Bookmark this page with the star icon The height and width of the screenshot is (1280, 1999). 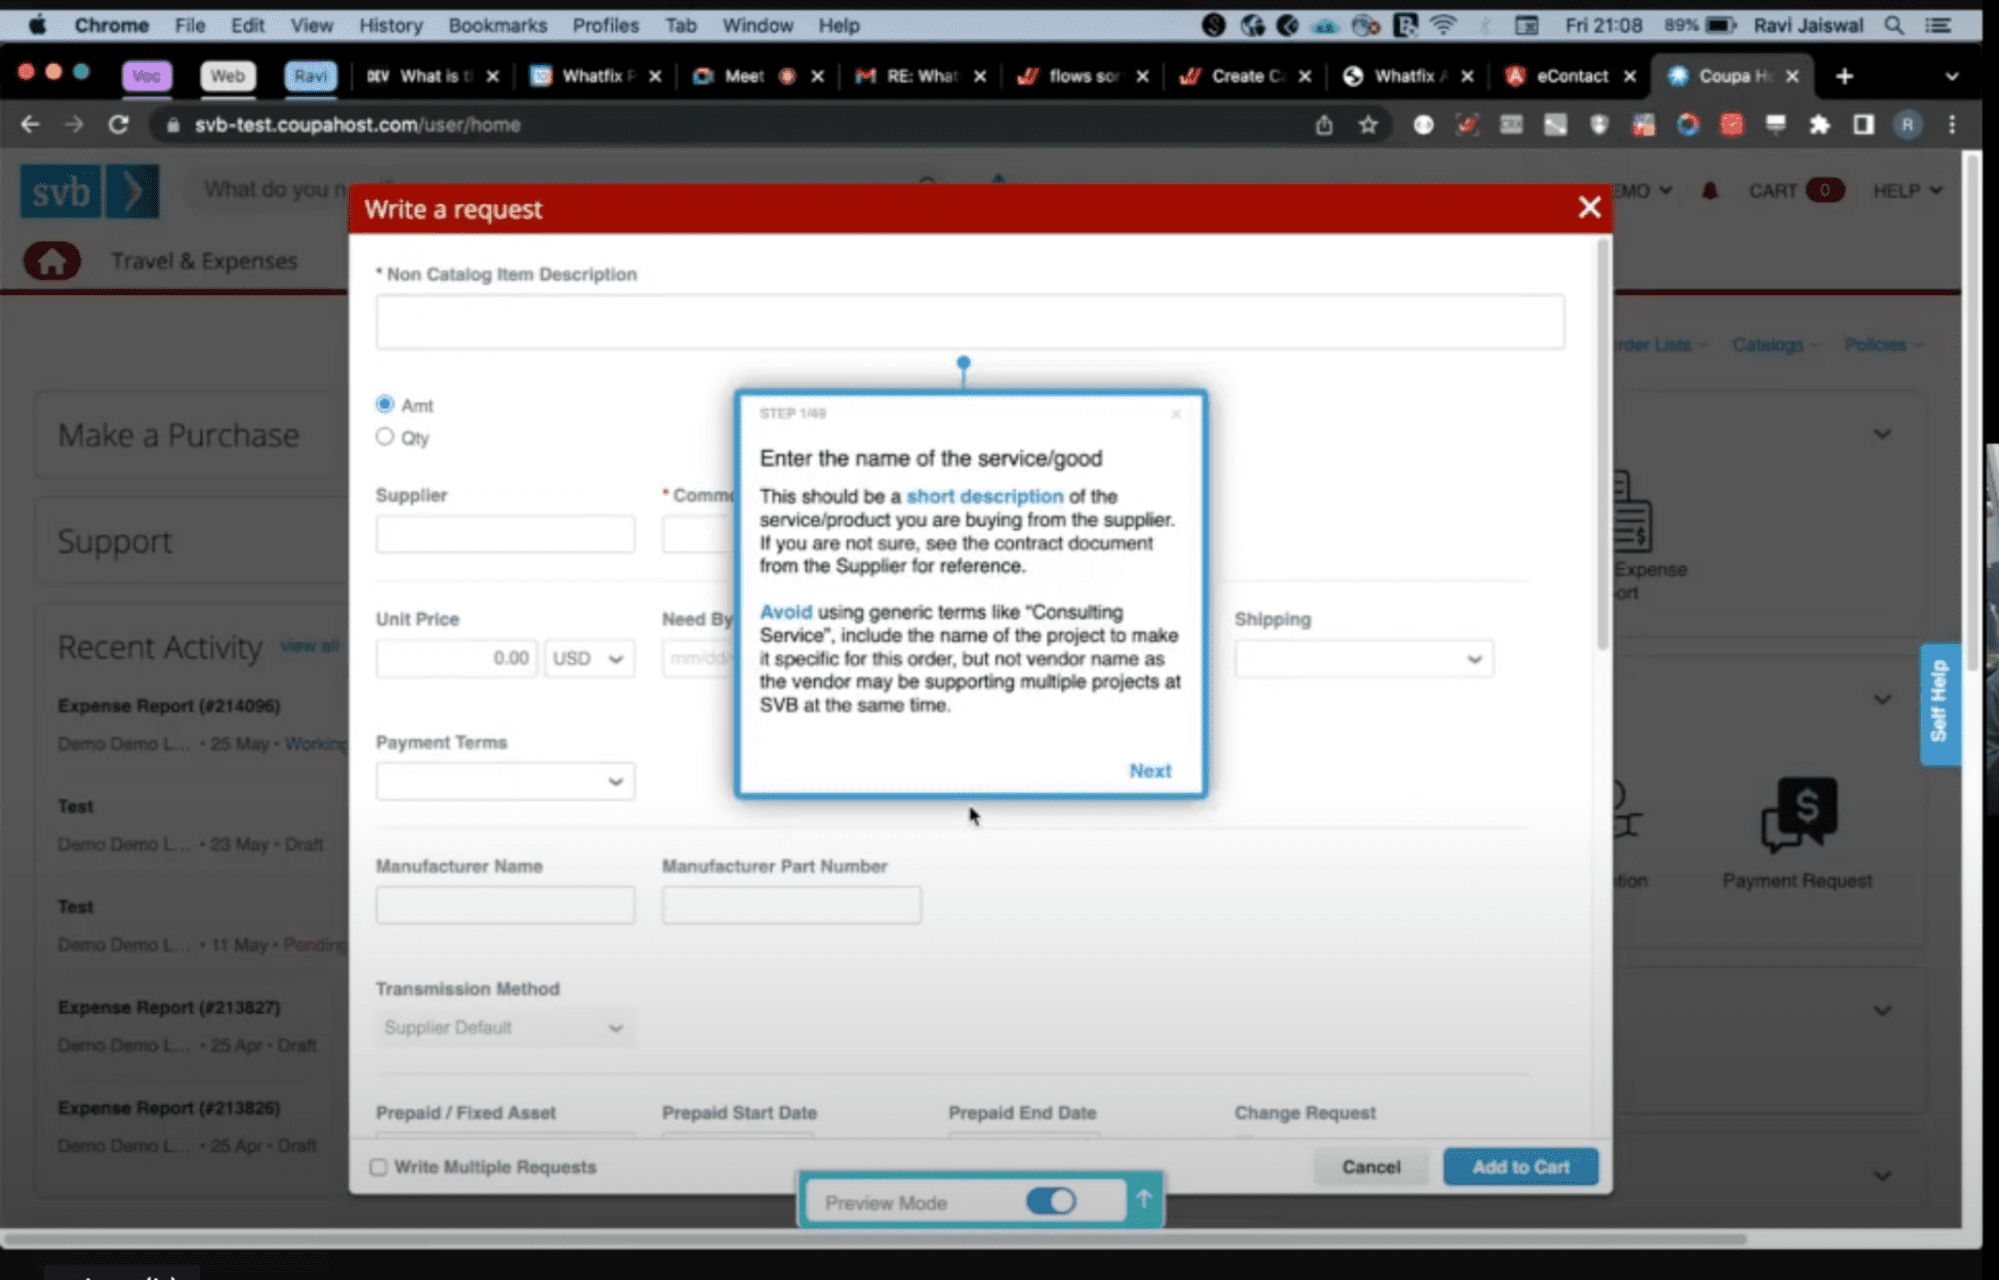pyautogui.click(x=1368, y=124)
